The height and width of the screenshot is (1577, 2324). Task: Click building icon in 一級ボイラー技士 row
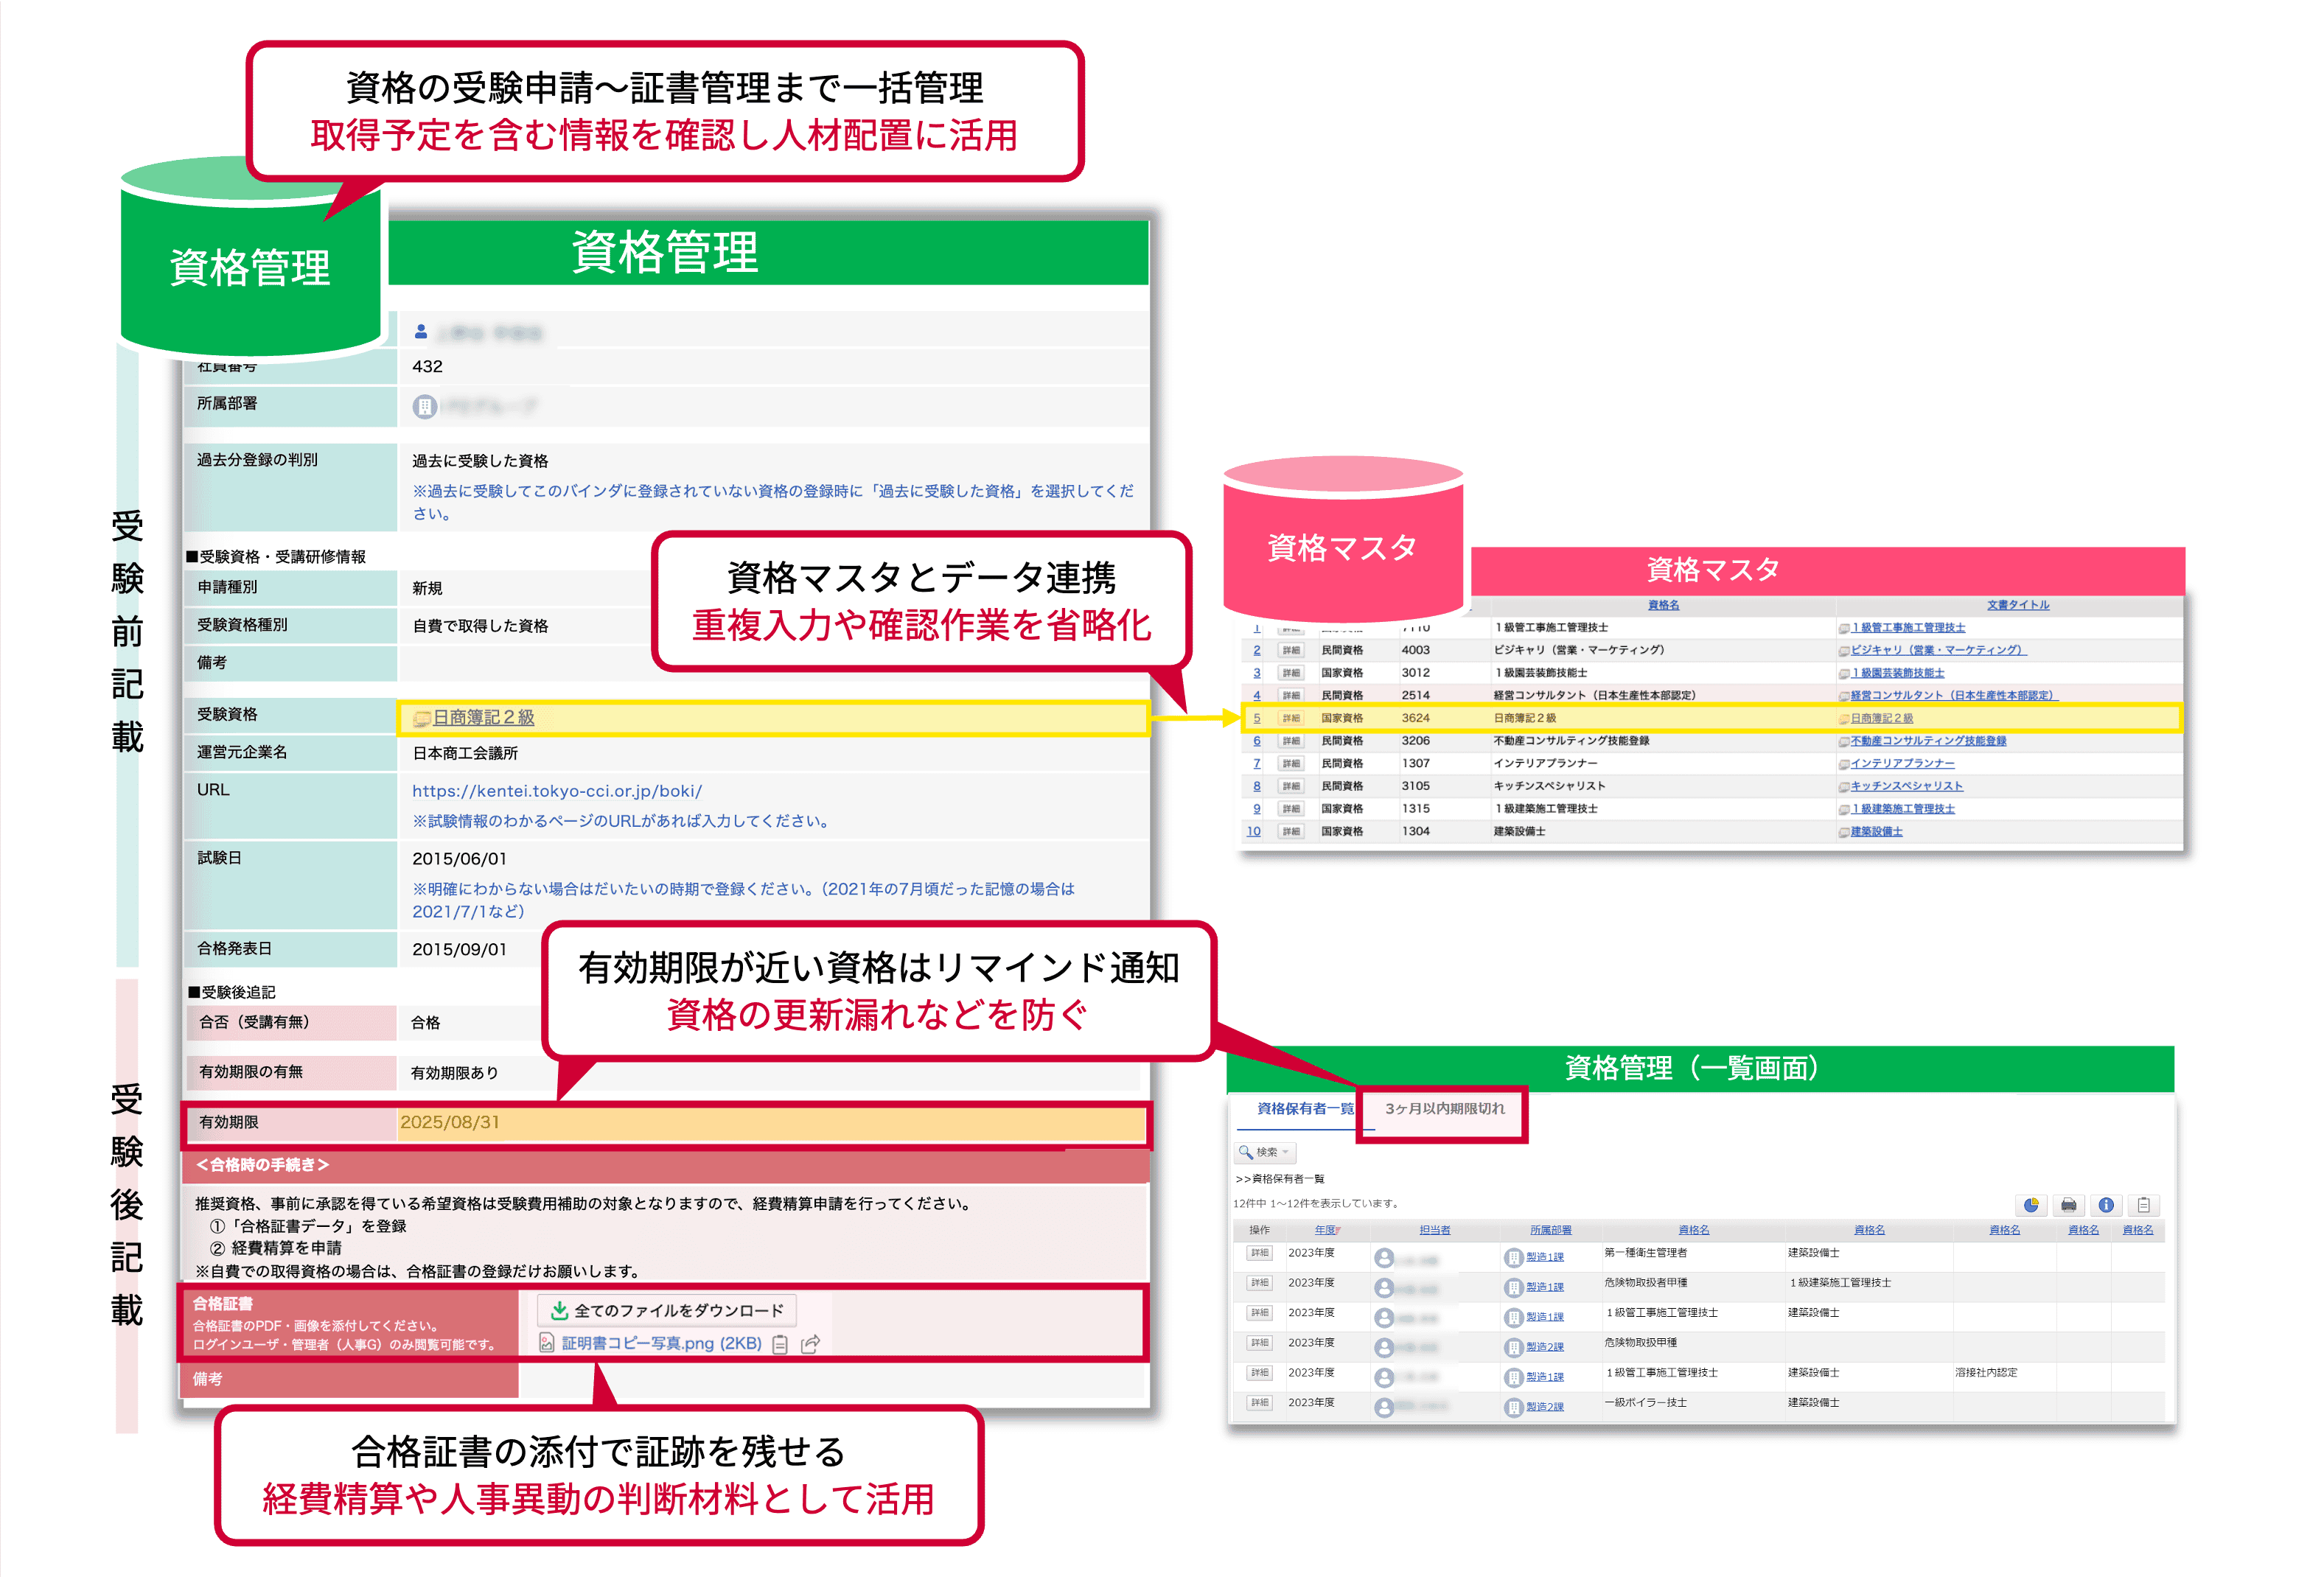[x=1513, y=1408]
